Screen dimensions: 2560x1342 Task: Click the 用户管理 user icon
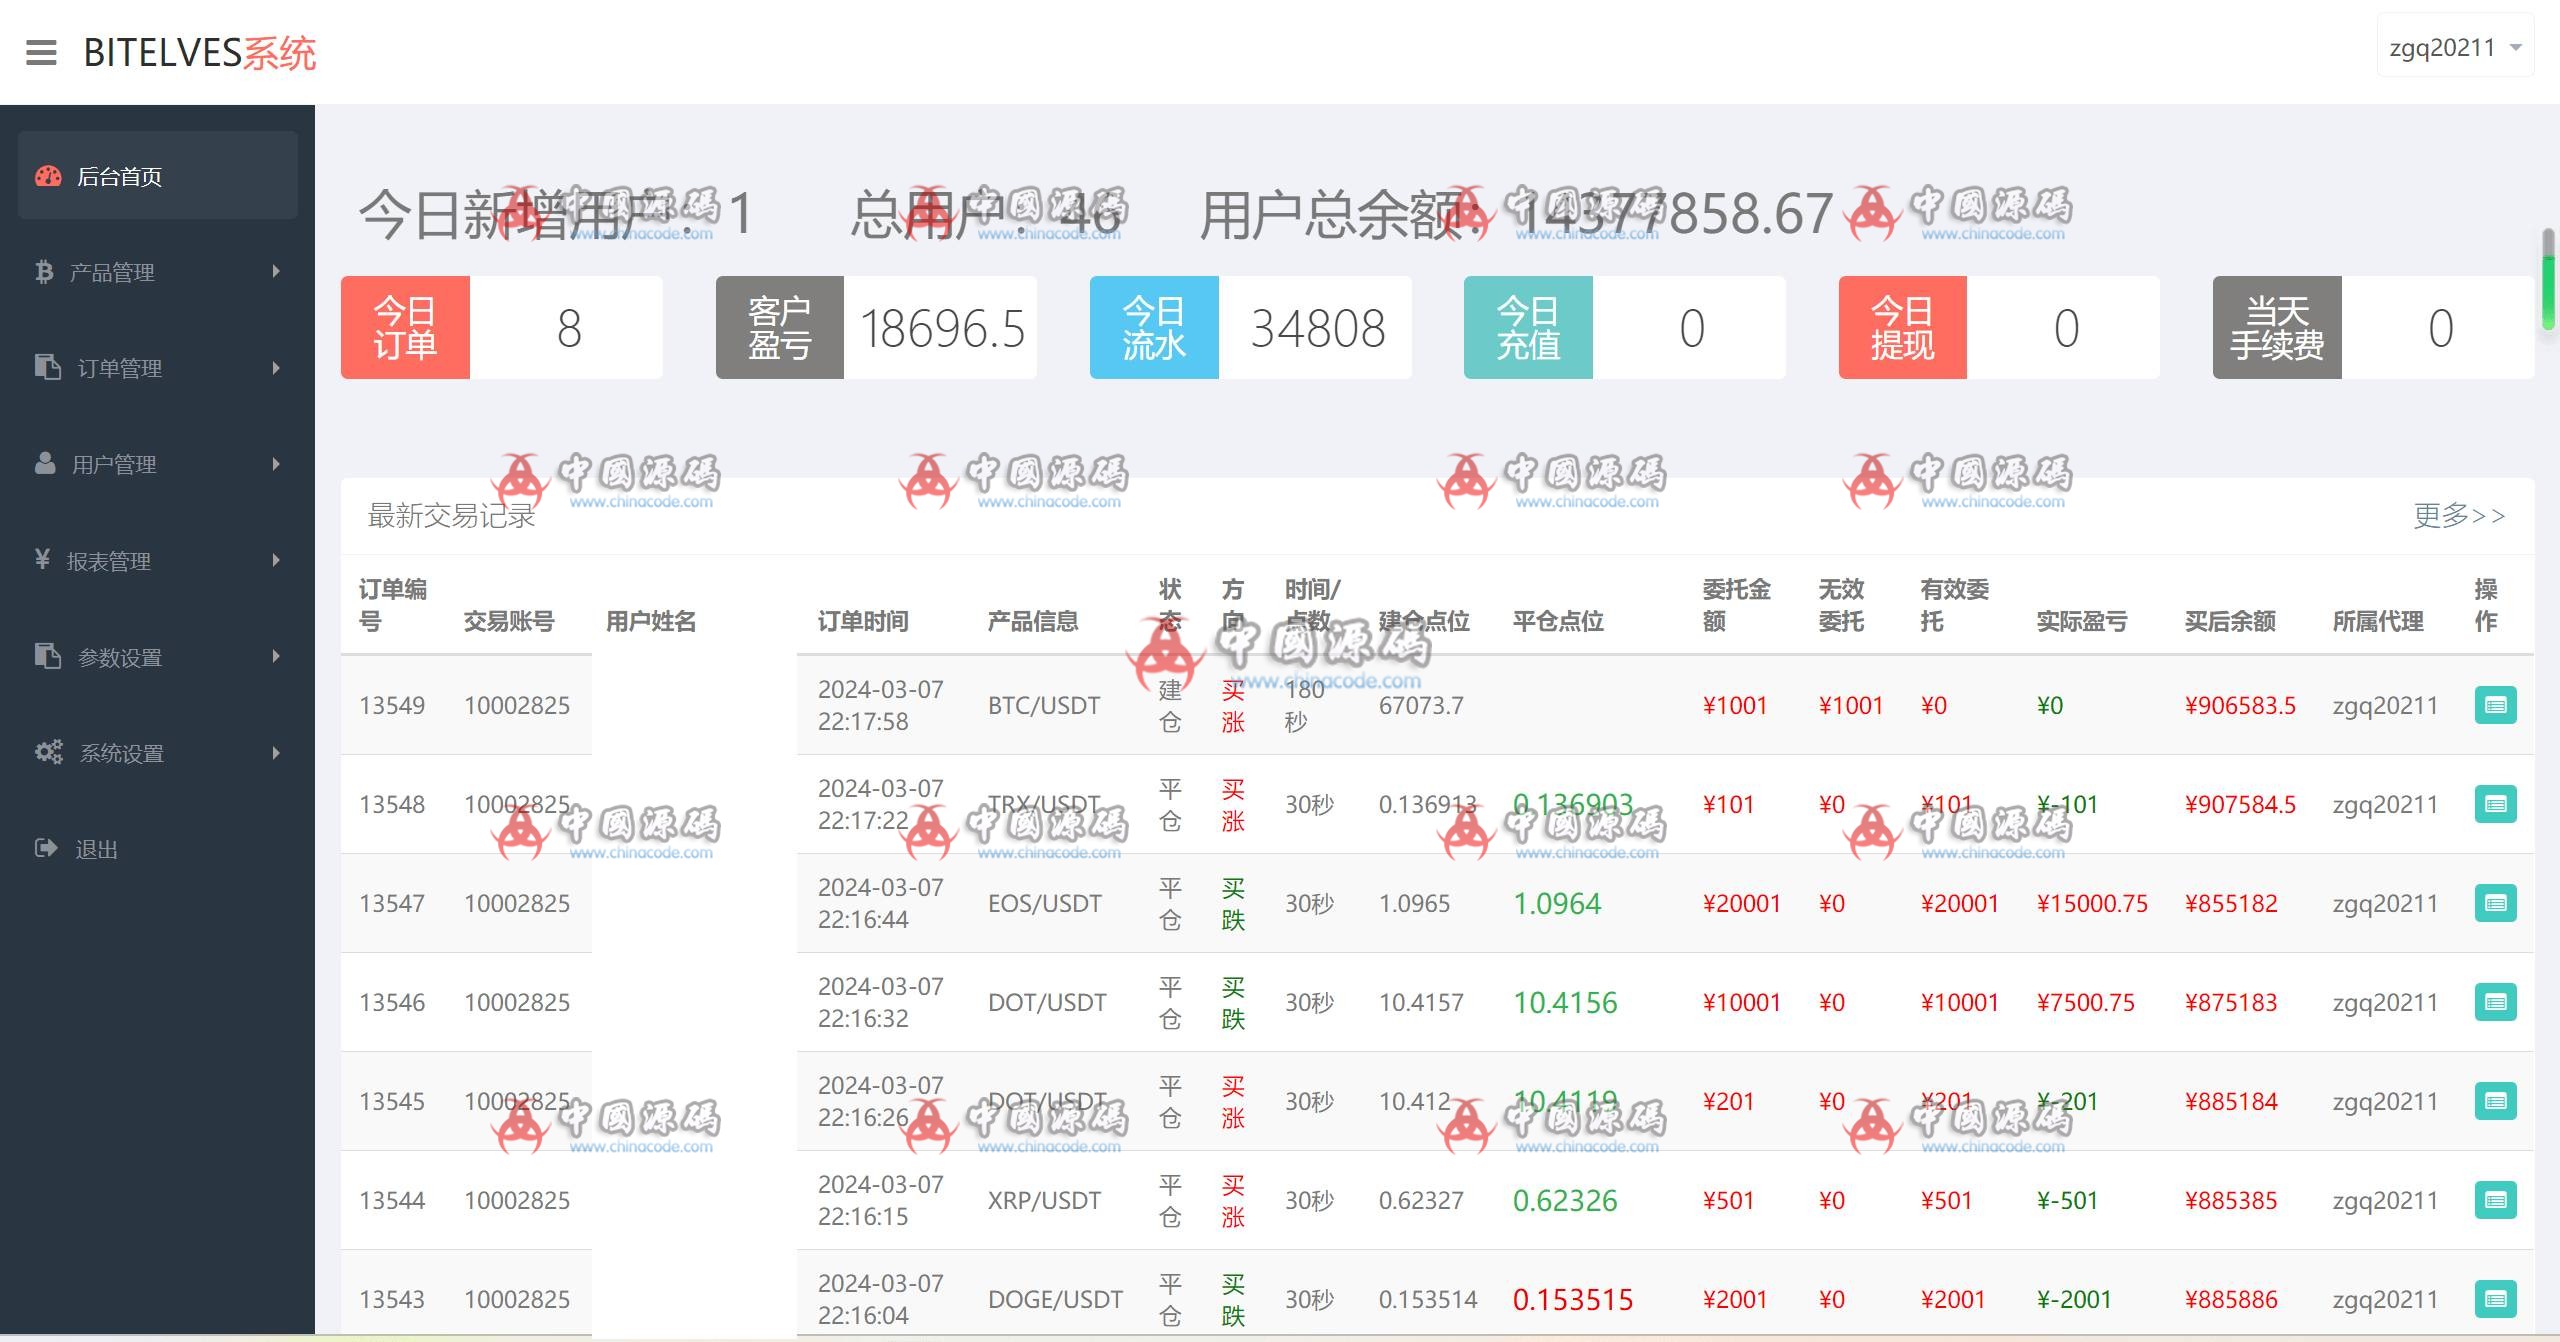(44, 464)
